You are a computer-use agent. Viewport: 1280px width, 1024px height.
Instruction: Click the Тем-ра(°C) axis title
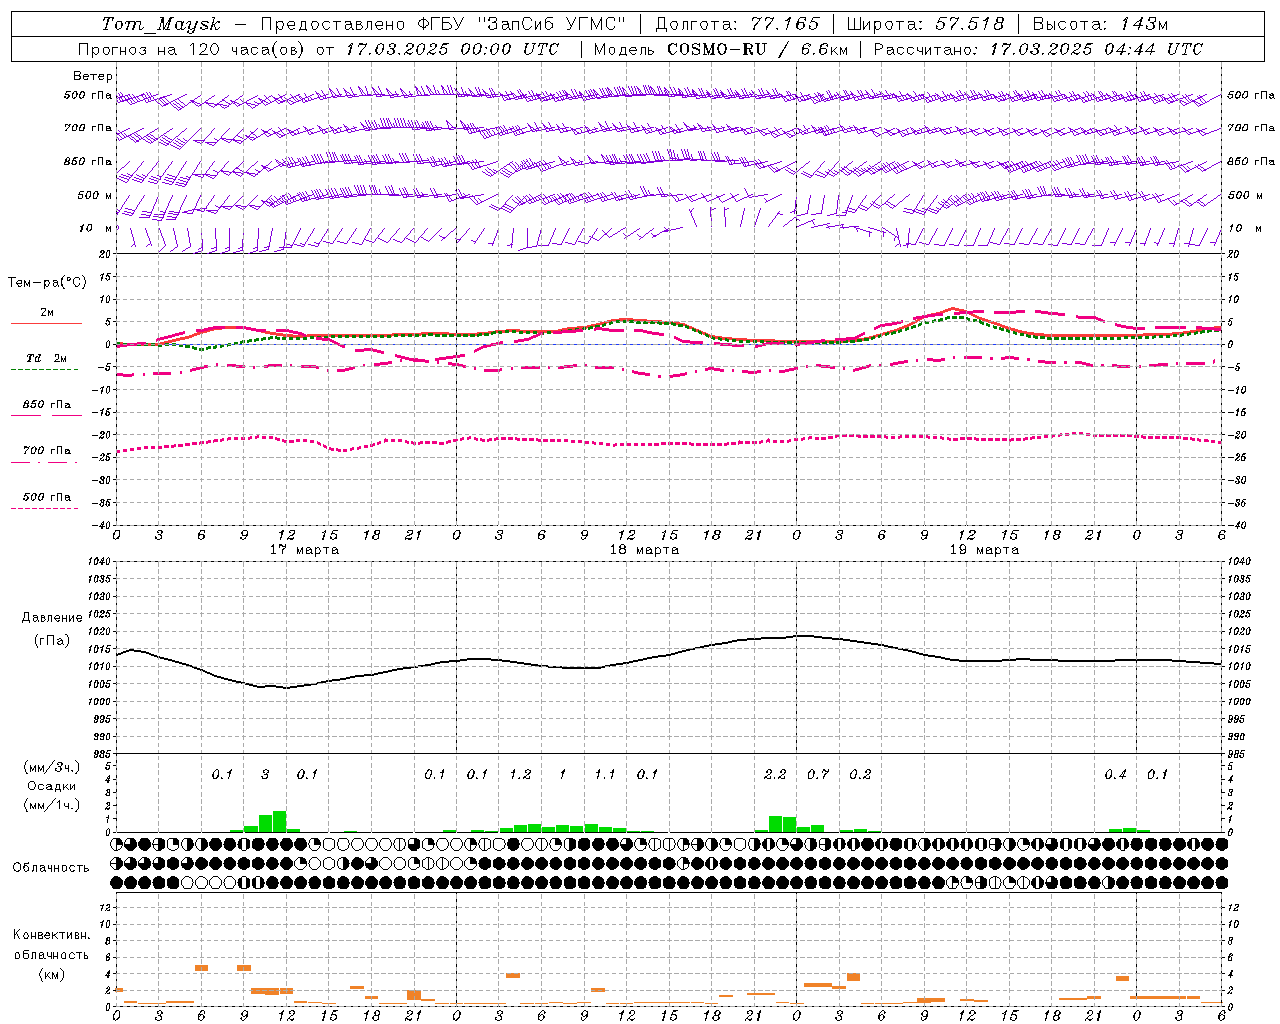(x=47, y=283)
